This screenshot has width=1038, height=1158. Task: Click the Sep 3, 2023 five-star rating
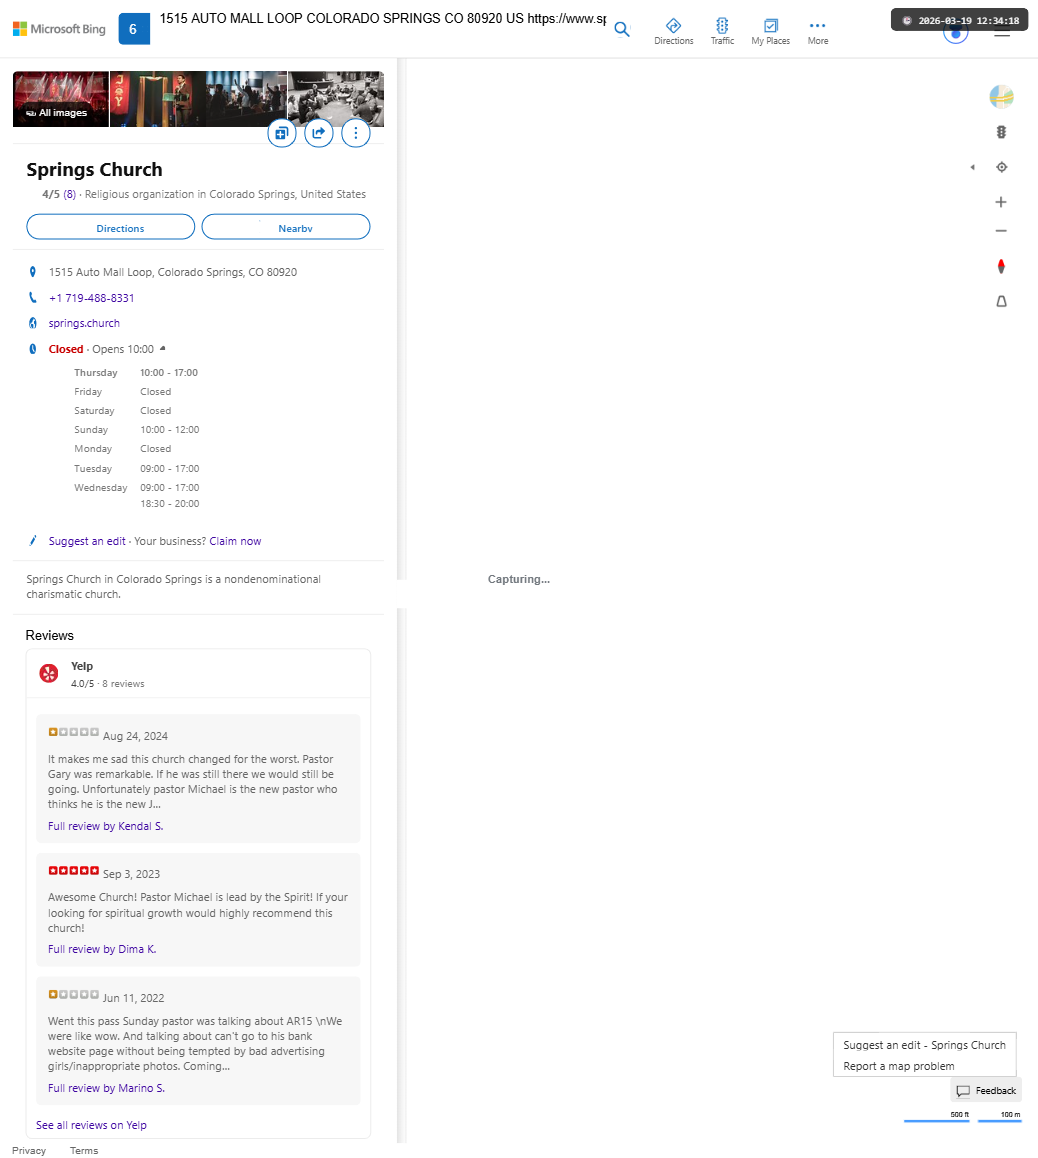coord(73,871)
